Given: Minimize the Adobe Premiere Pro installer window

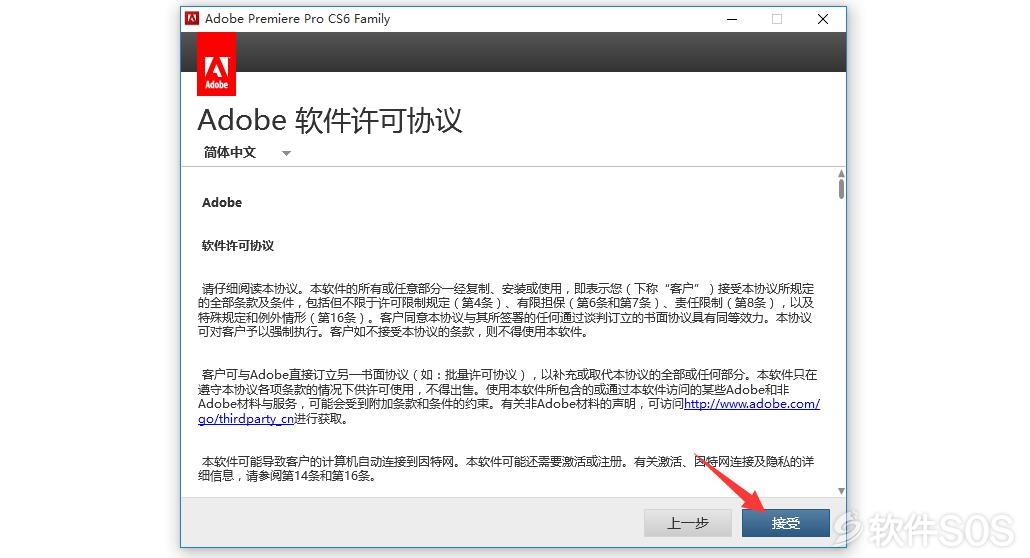Looking at the screenshot, I should coord(732,19).
